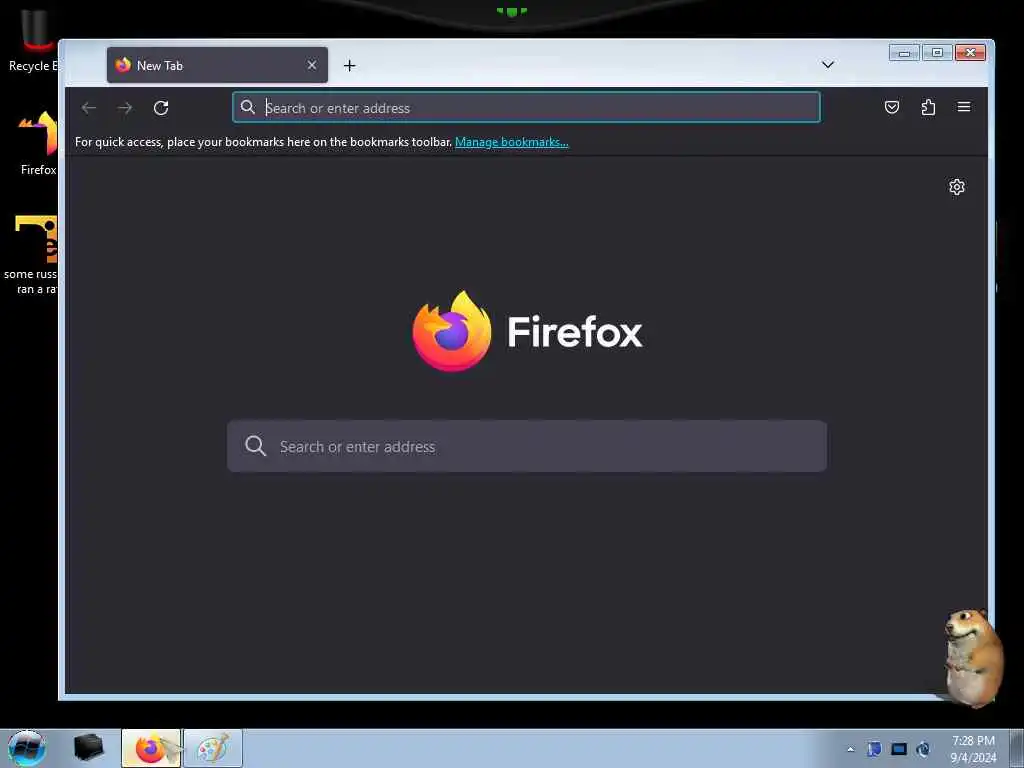This screenshot has height=768, width=1024.
Task: Select the Firefox taskbar button
Action: 151,748
